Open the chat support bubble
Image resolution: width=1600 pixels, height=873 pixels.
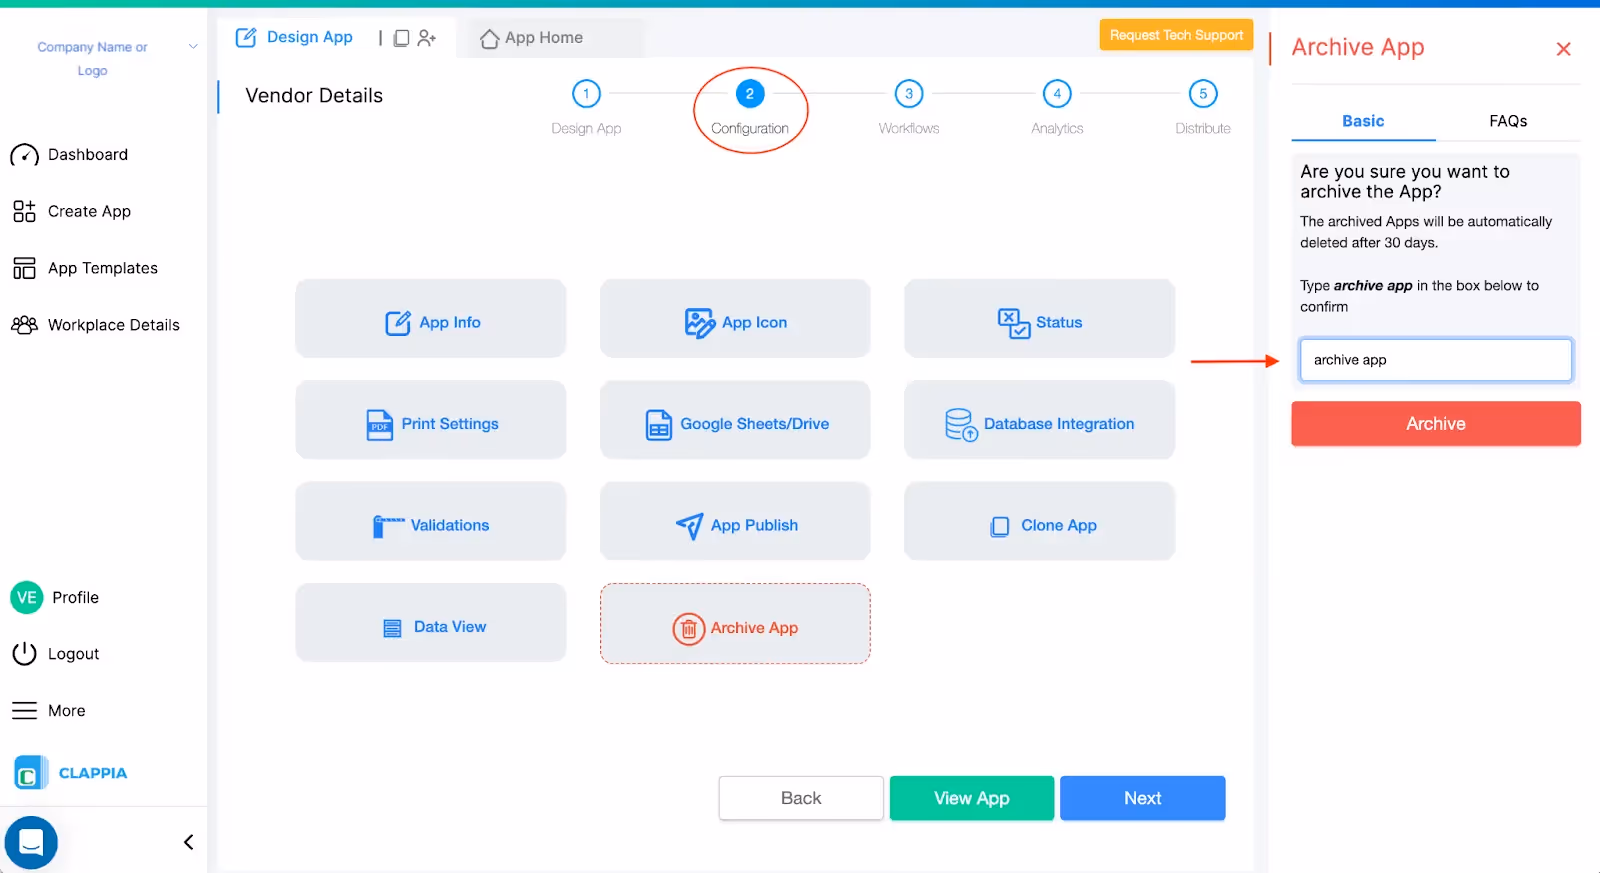tap(31, 843)
